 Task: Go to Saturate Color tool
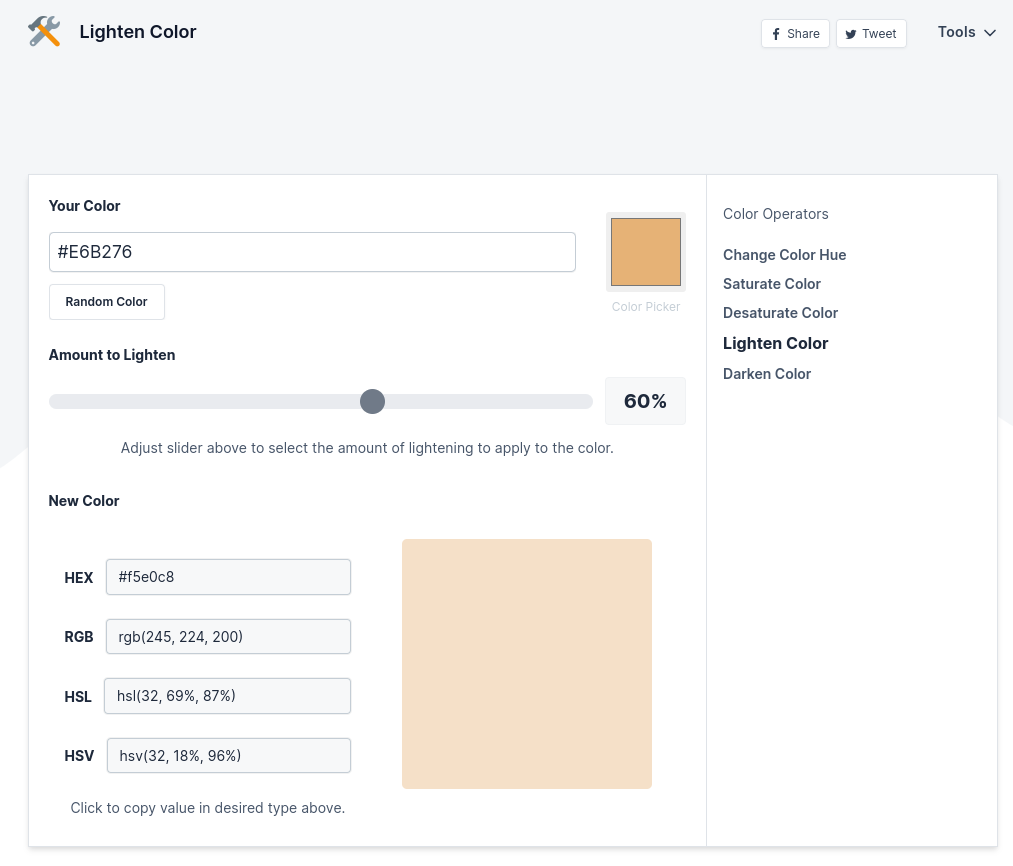click(771, 284)
